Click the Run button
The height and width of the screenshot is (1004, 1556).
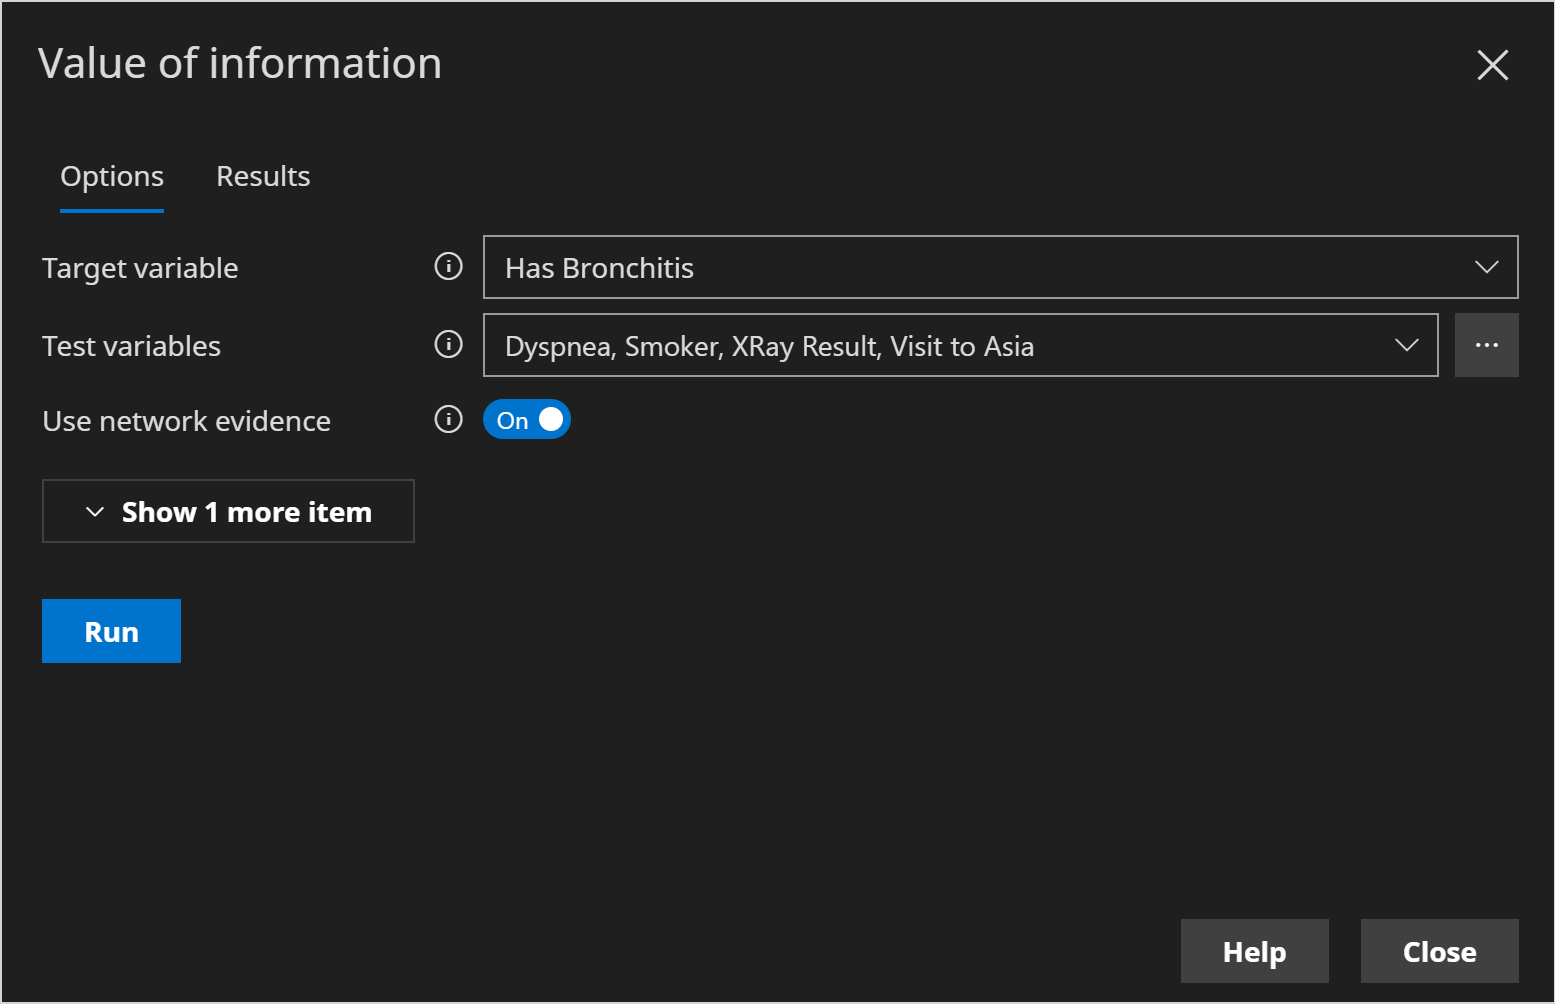[111, 631]
